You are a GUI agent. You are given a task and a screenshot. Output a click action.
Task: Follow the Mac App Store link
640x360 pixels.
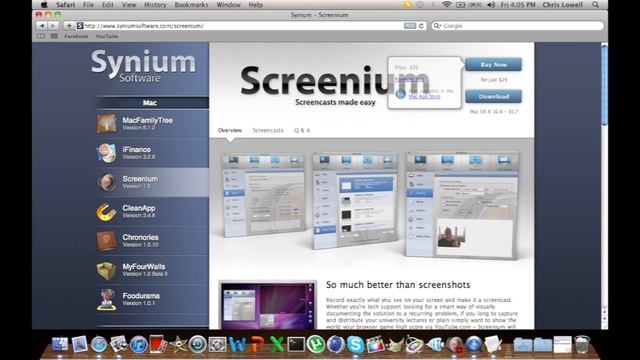pyautogui.click(x=424, y=96)
